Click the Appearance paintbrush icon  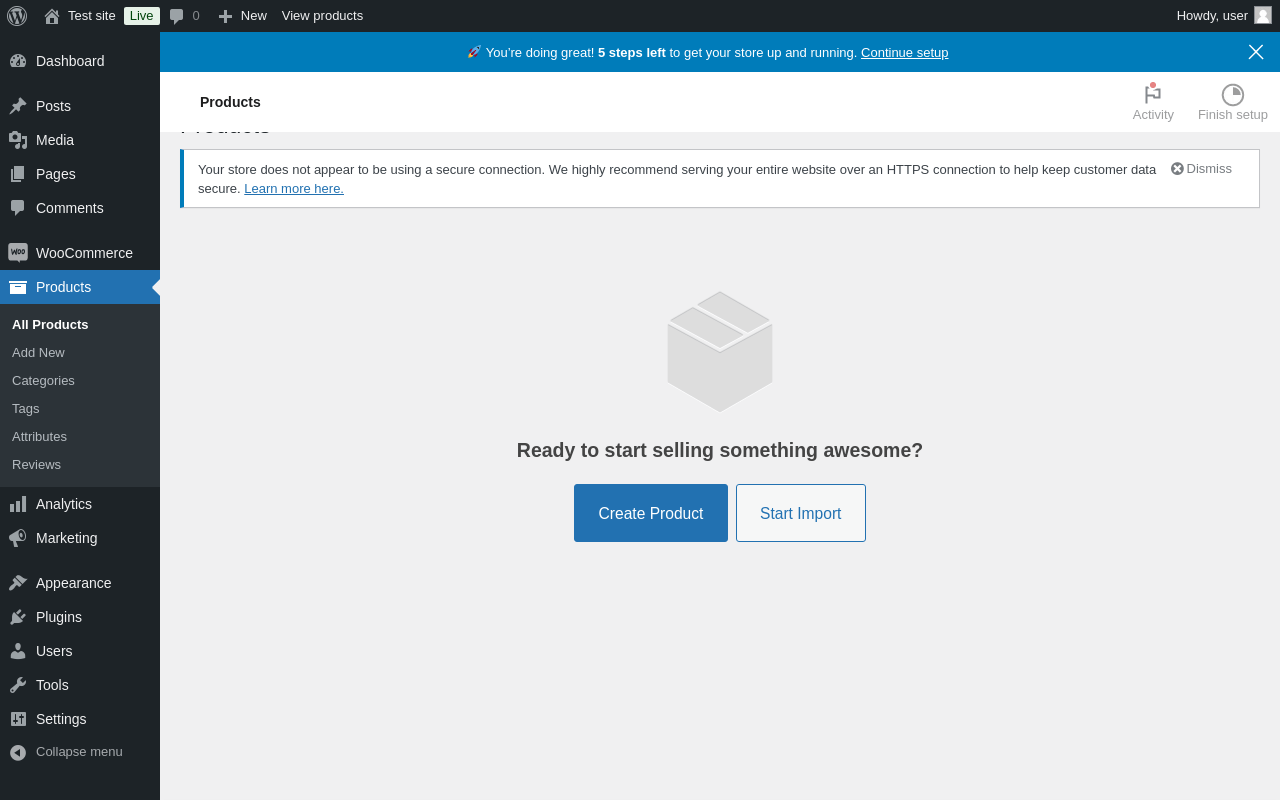(18, 583)
